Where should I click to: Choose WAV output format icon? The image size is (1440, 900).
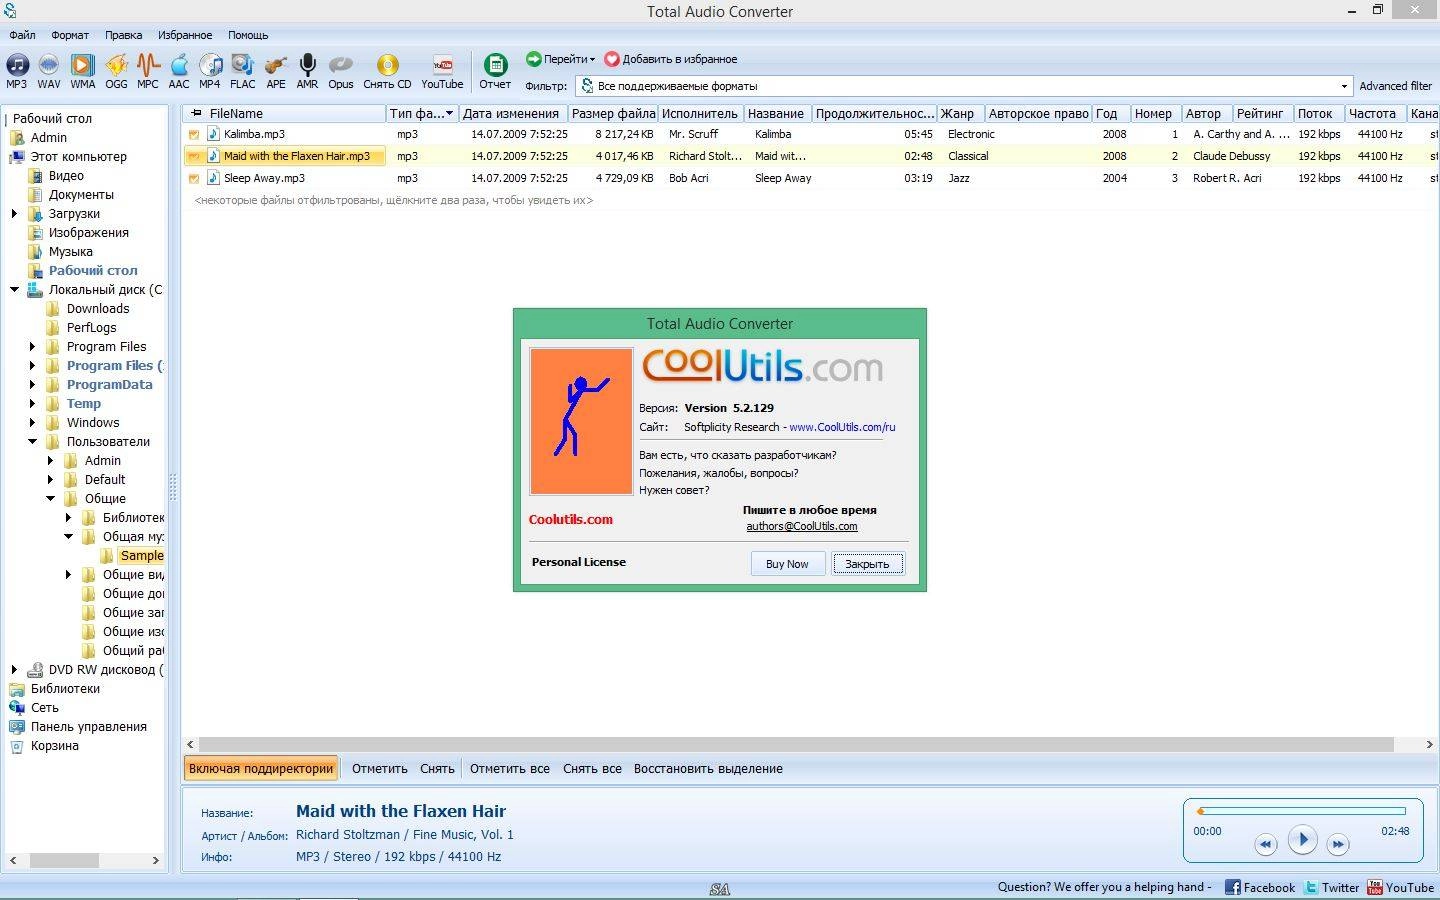49,72
